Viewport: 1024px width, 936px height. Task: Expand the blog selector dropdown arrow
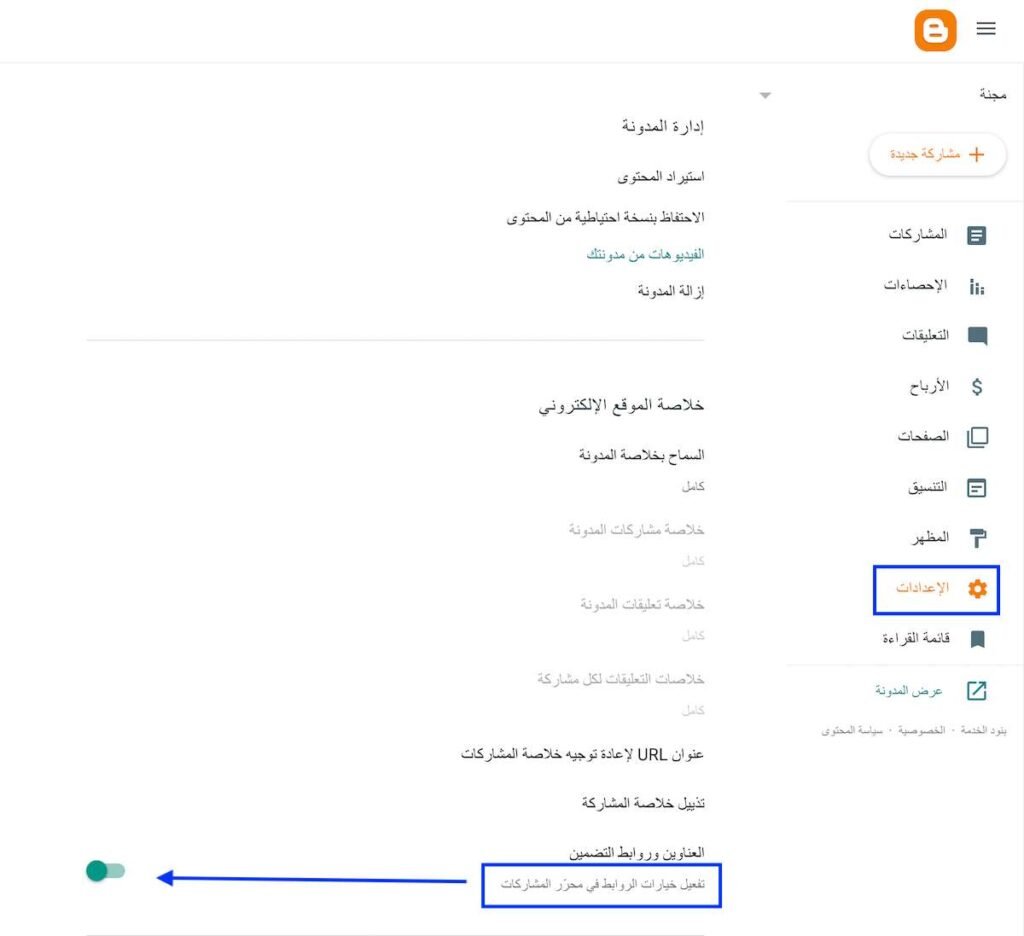pos(765,96)
